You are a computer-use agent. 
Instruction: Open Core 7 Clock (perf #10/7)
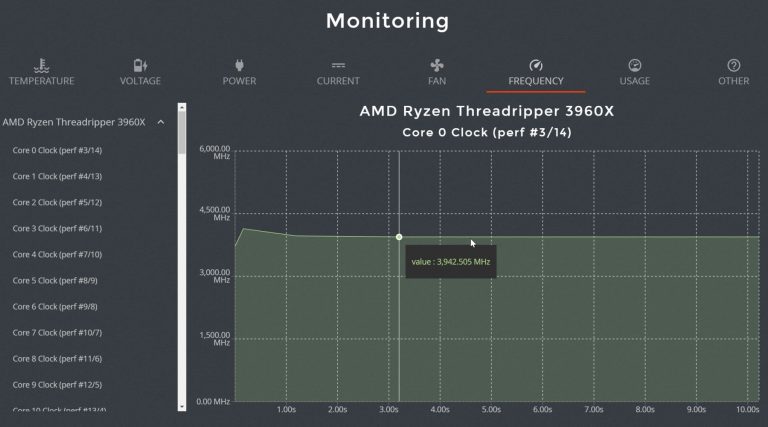(x=57, y=332)
